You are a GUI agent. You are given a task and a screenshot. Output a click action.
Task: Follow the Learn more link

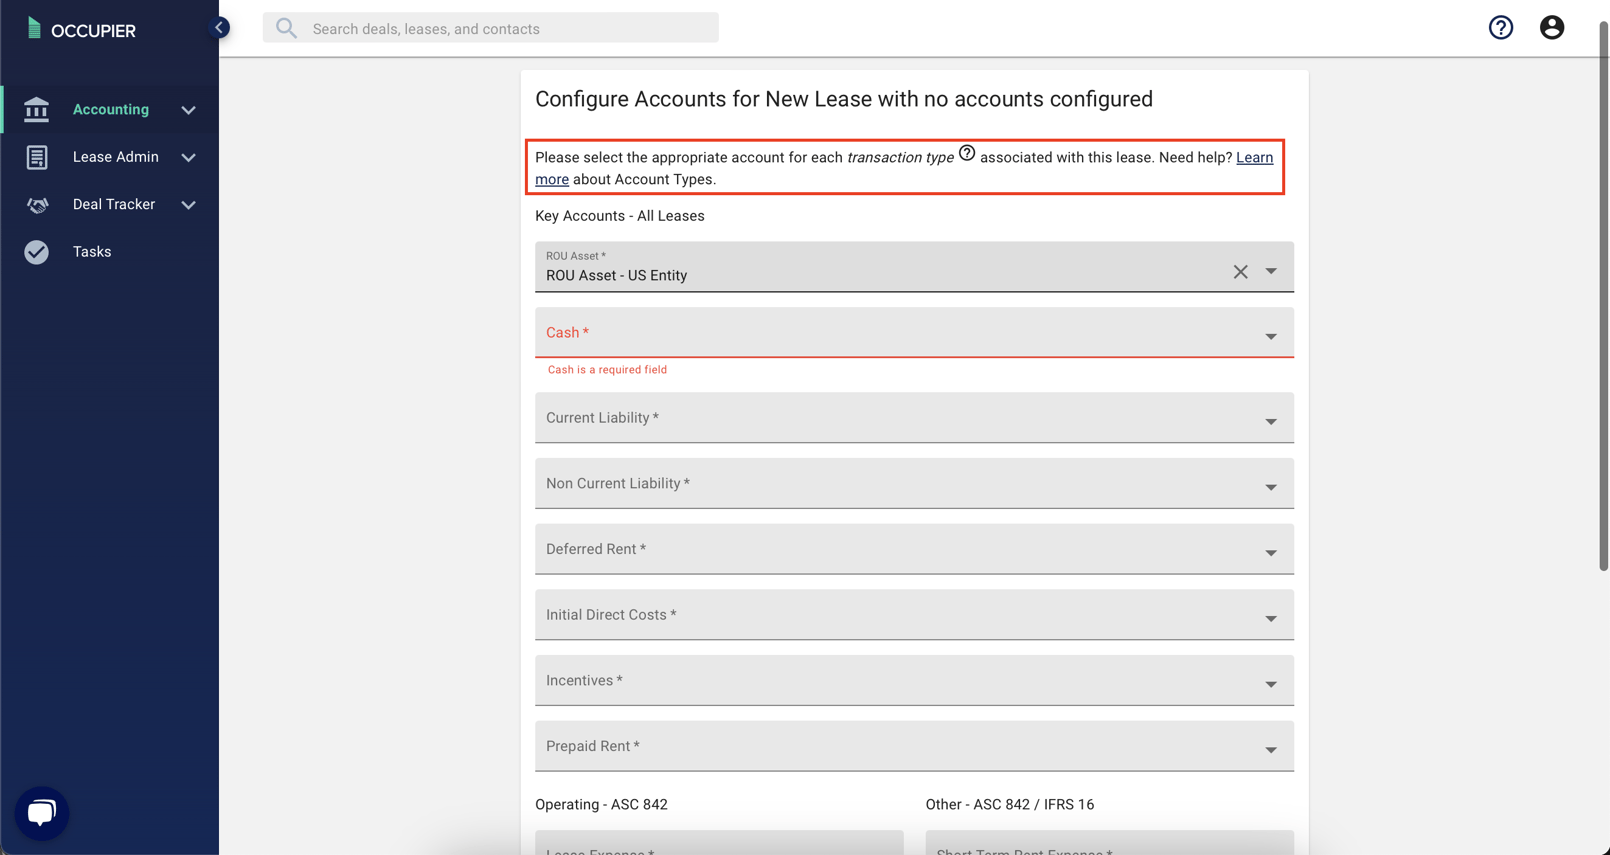tap(1254, 157)
